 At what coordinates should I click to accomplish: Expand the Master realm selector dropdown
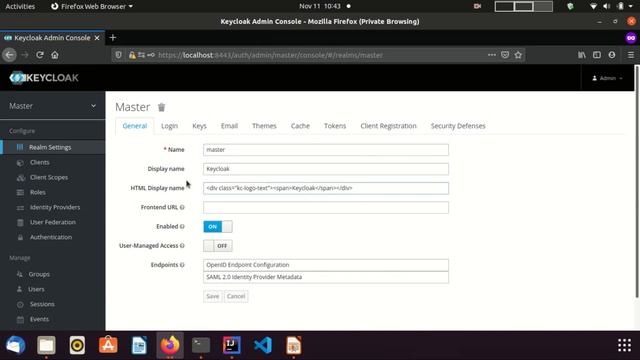(53, 106)
